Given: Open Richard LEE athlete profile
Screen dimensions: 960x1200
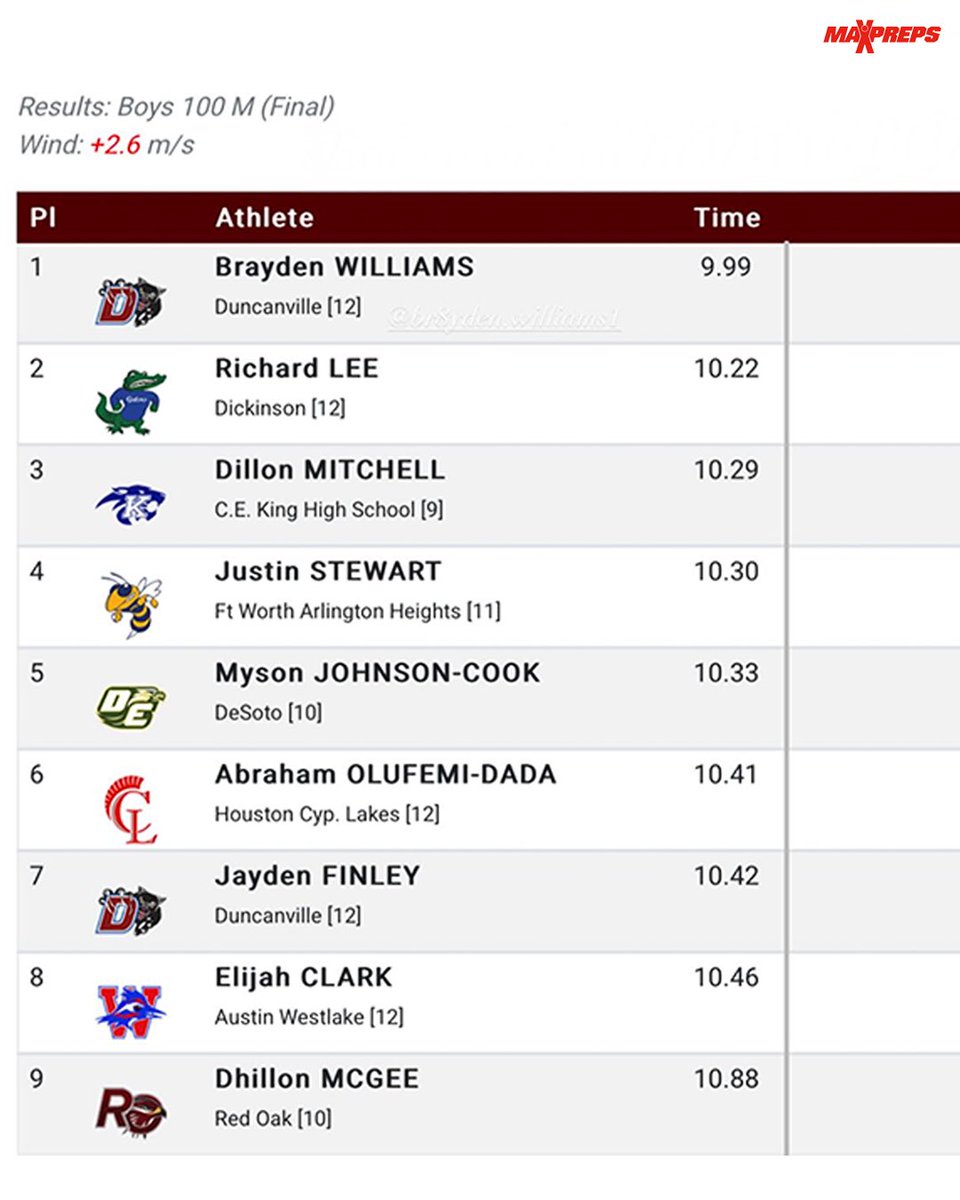Looking at the screenshot, I should pyautogui.click(x=297, y=368).
